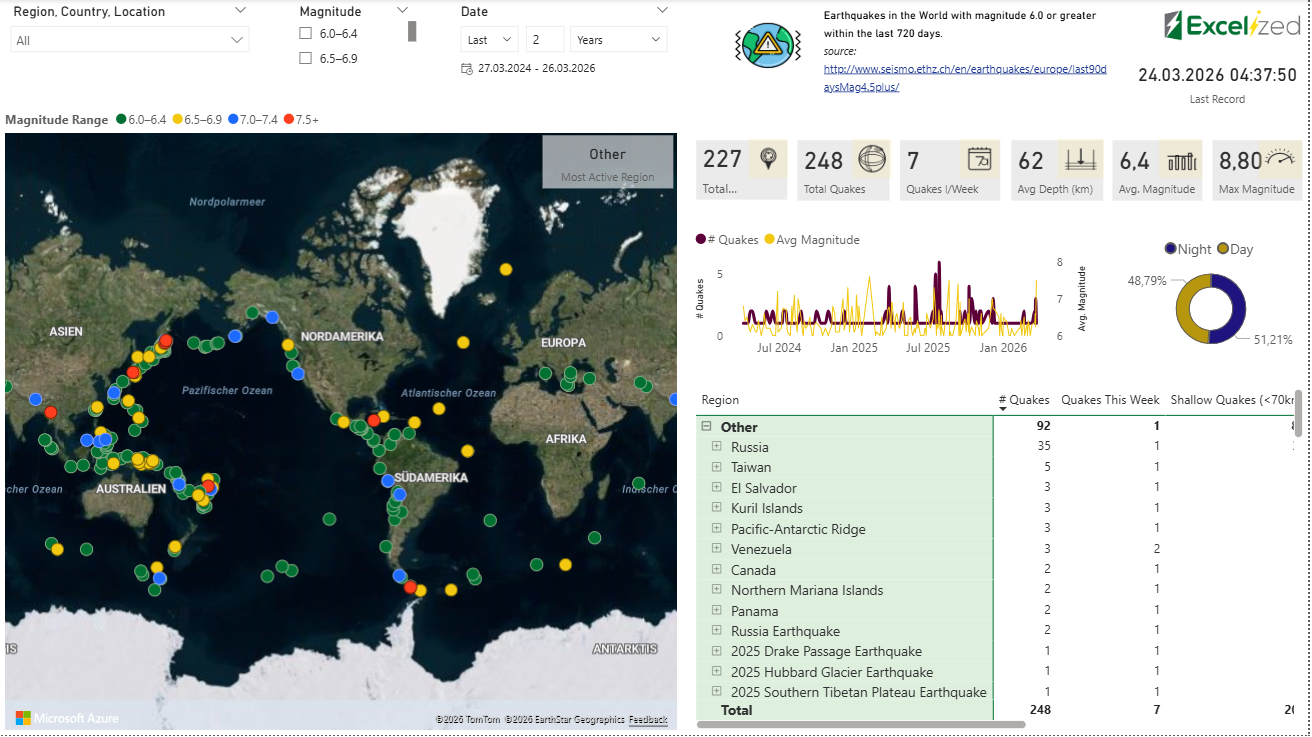Click the Other most active region card

(608, 162)
